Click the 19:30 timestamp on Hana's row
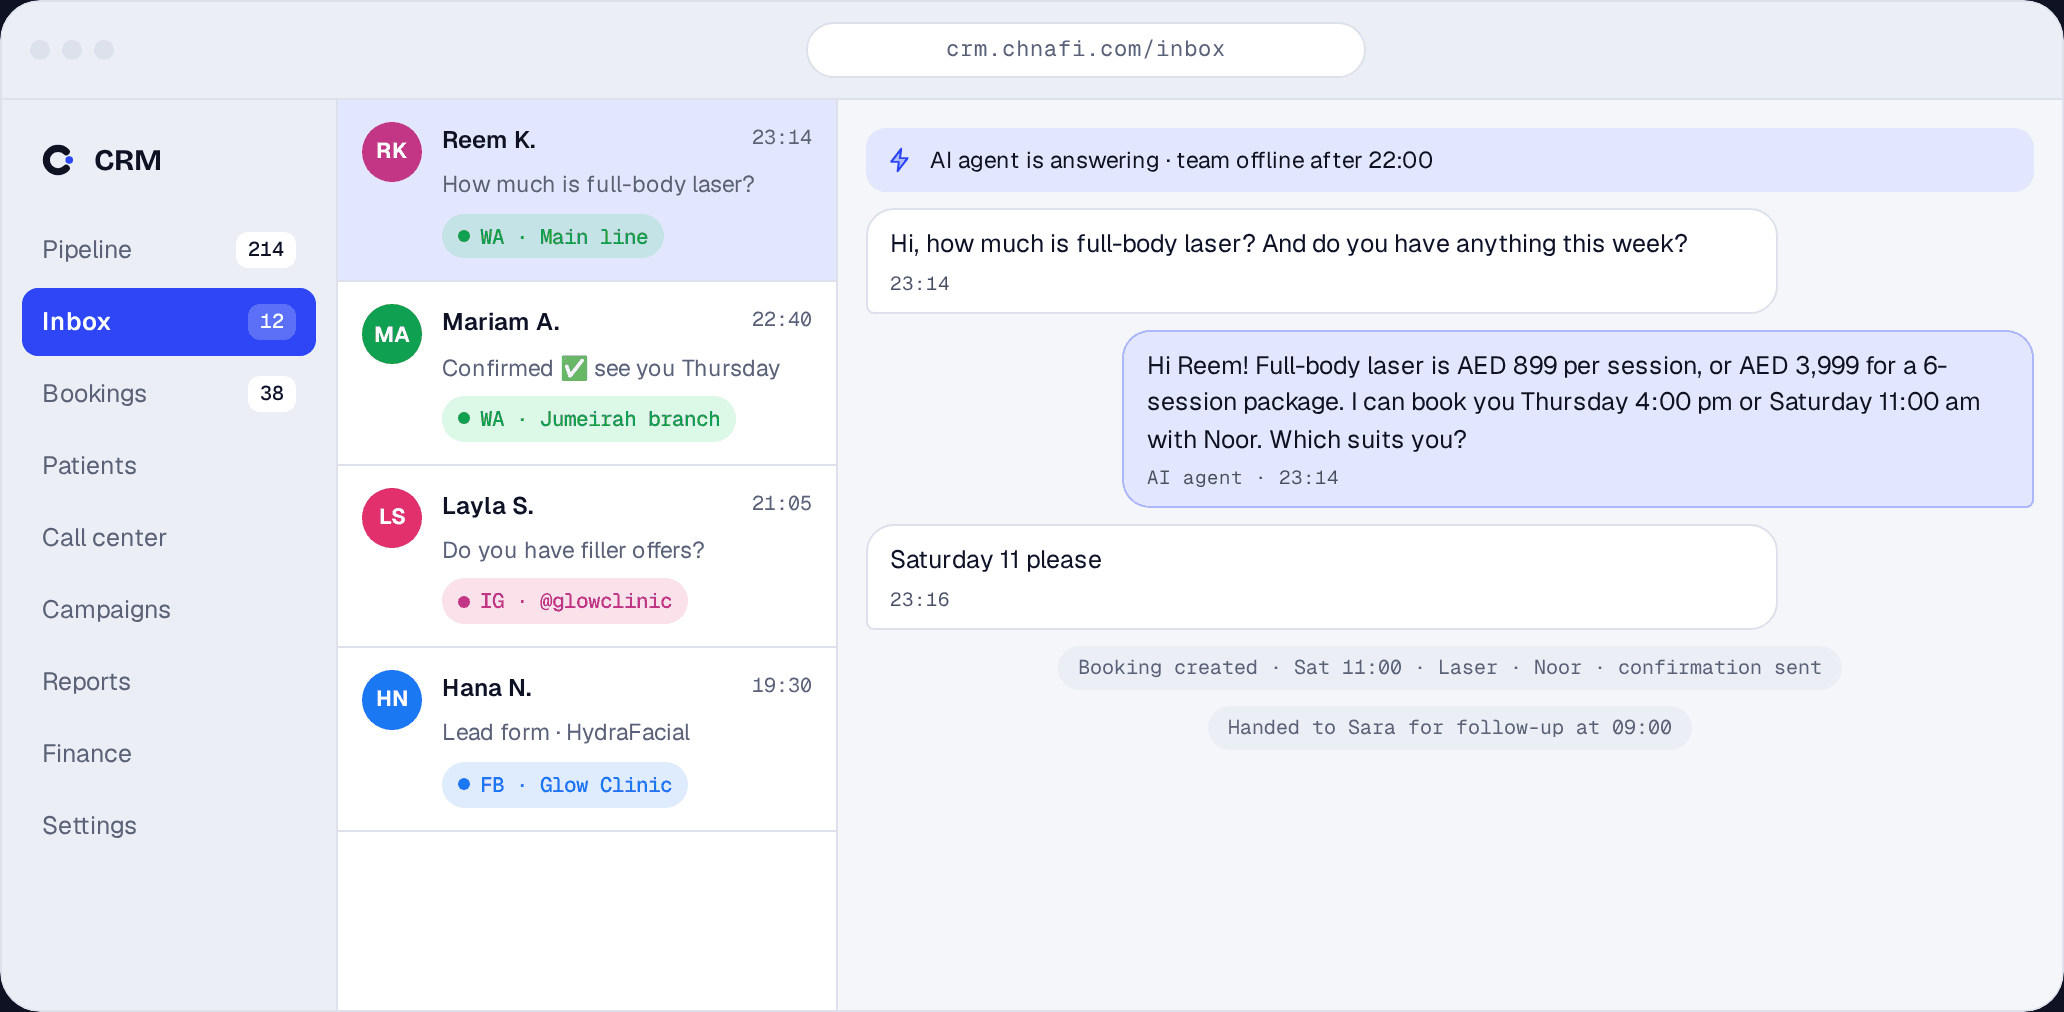Viewport: 2064px width, 1012px height. tap(782, 686)
